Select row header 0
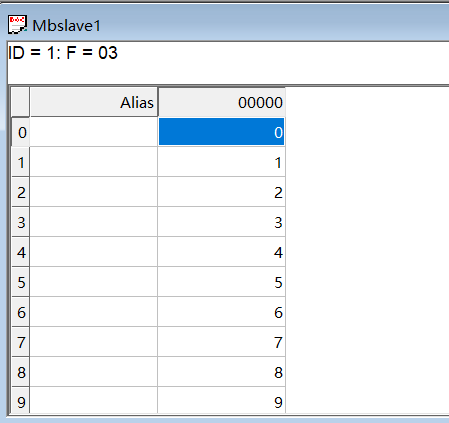 click(21, 132)
